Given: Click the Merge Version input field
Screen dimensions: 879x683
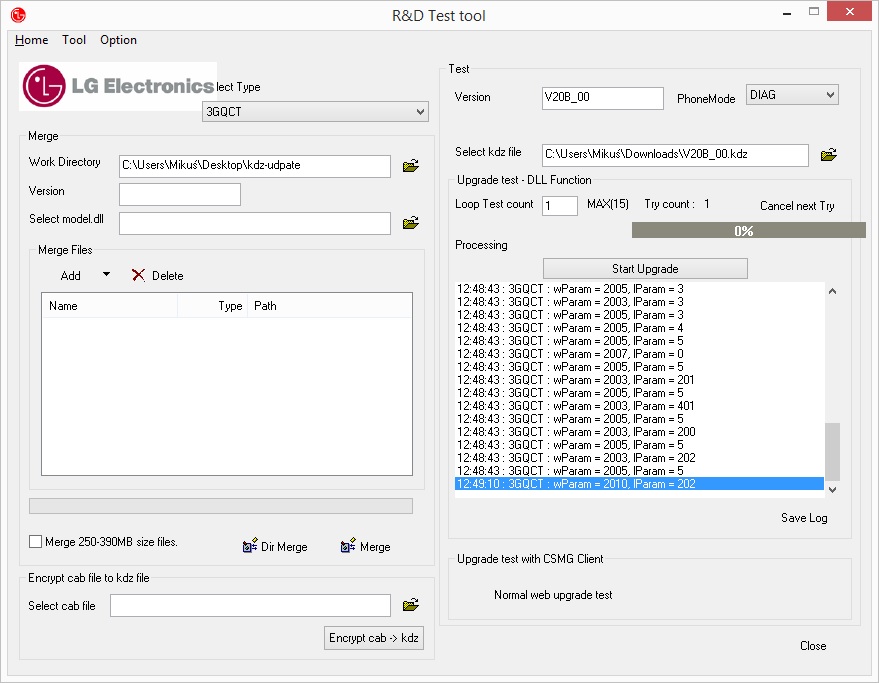Looking at the screenshot, I should pyautogui.click(x=180, y=195).
